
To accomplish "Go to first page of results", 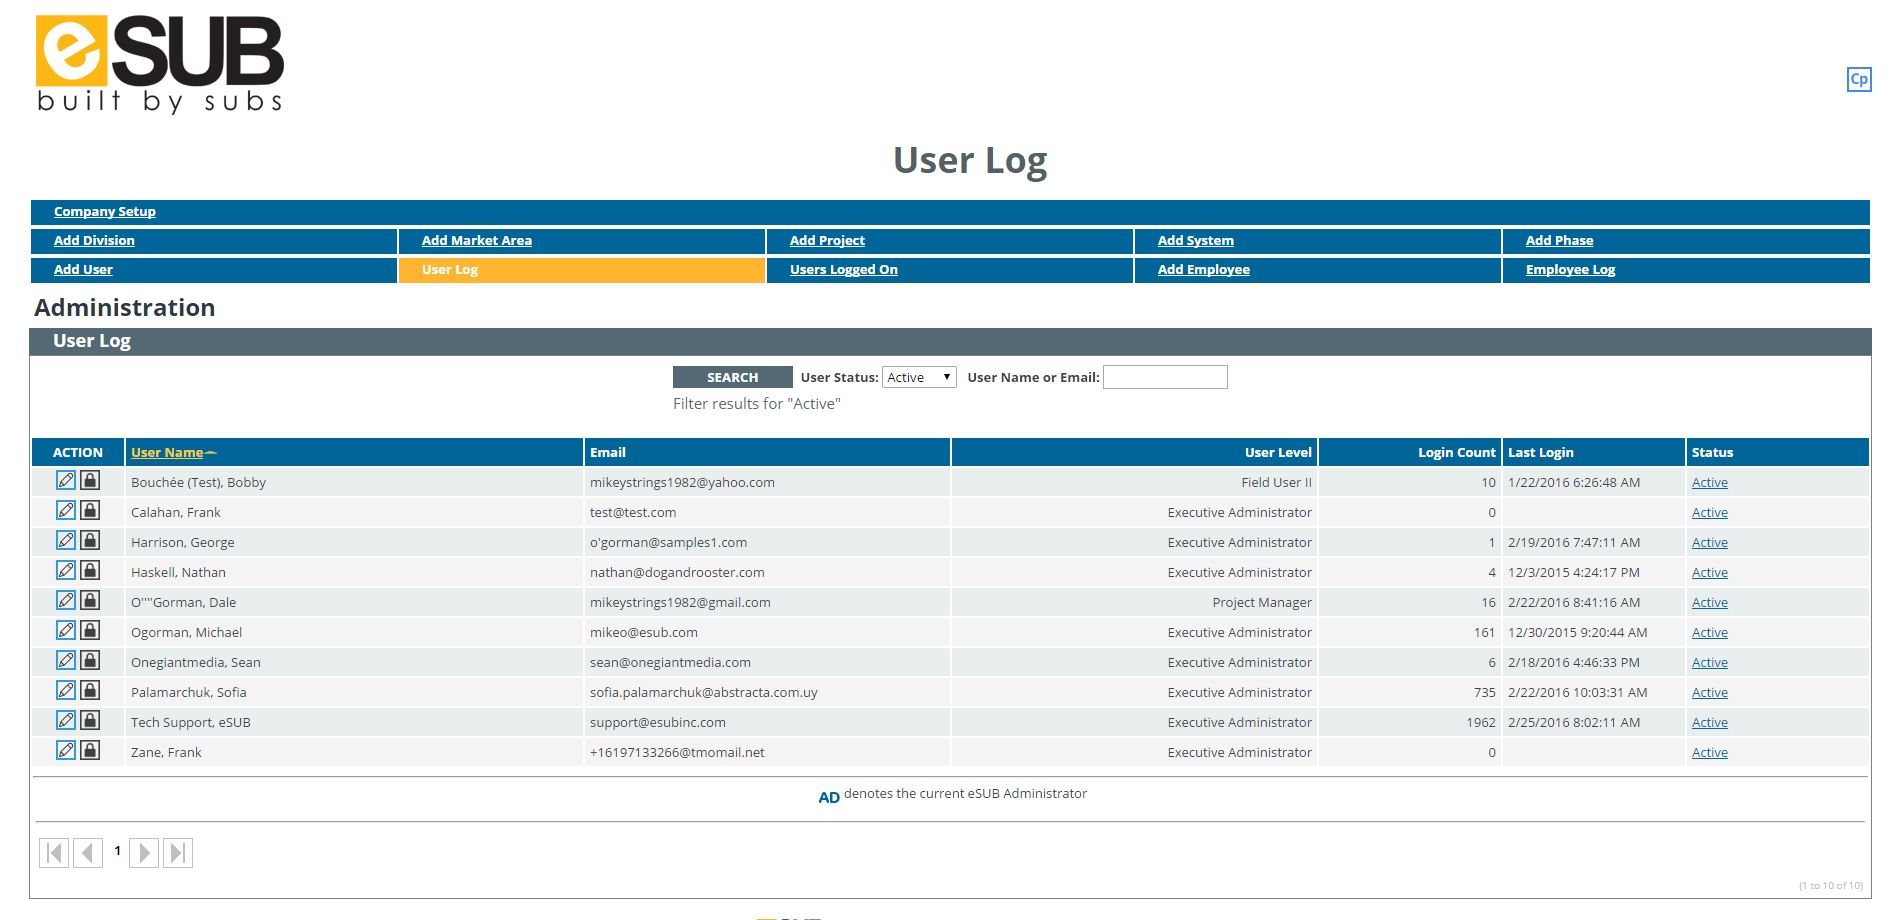I will (54, 853).
